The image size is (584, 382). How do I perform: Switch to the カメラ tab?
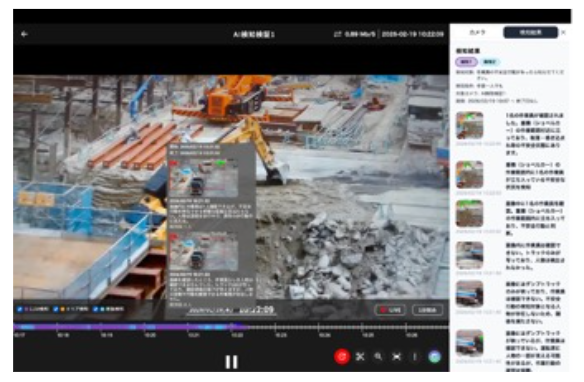point(477,33)
